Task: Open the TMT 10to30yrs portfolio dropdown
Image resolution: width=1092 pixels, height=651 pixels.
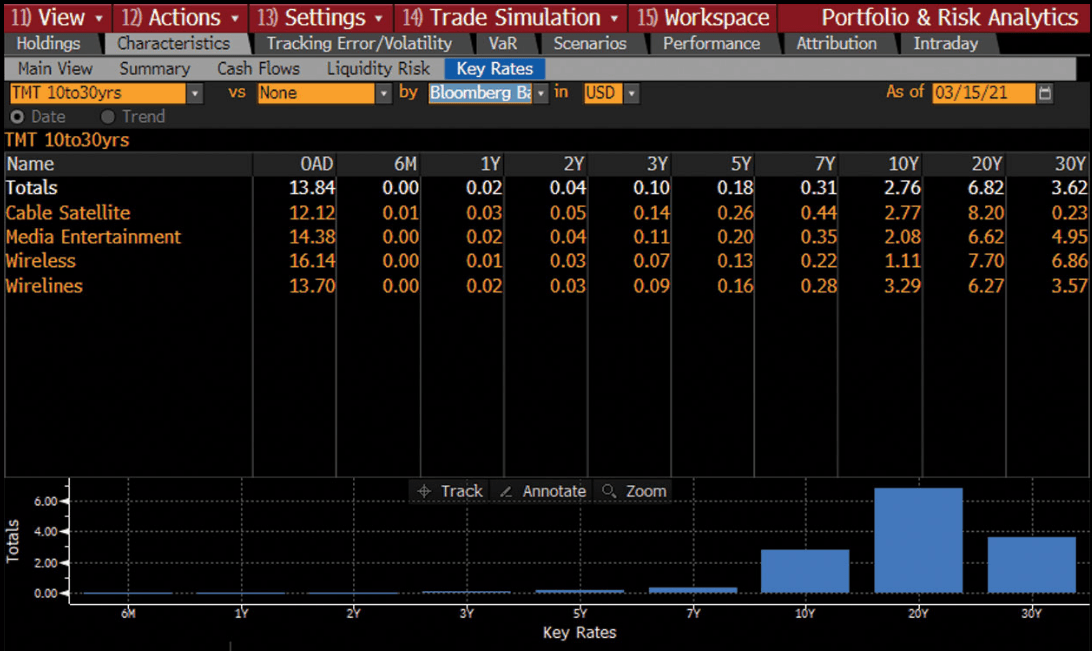Action: [x=194, y=92]
